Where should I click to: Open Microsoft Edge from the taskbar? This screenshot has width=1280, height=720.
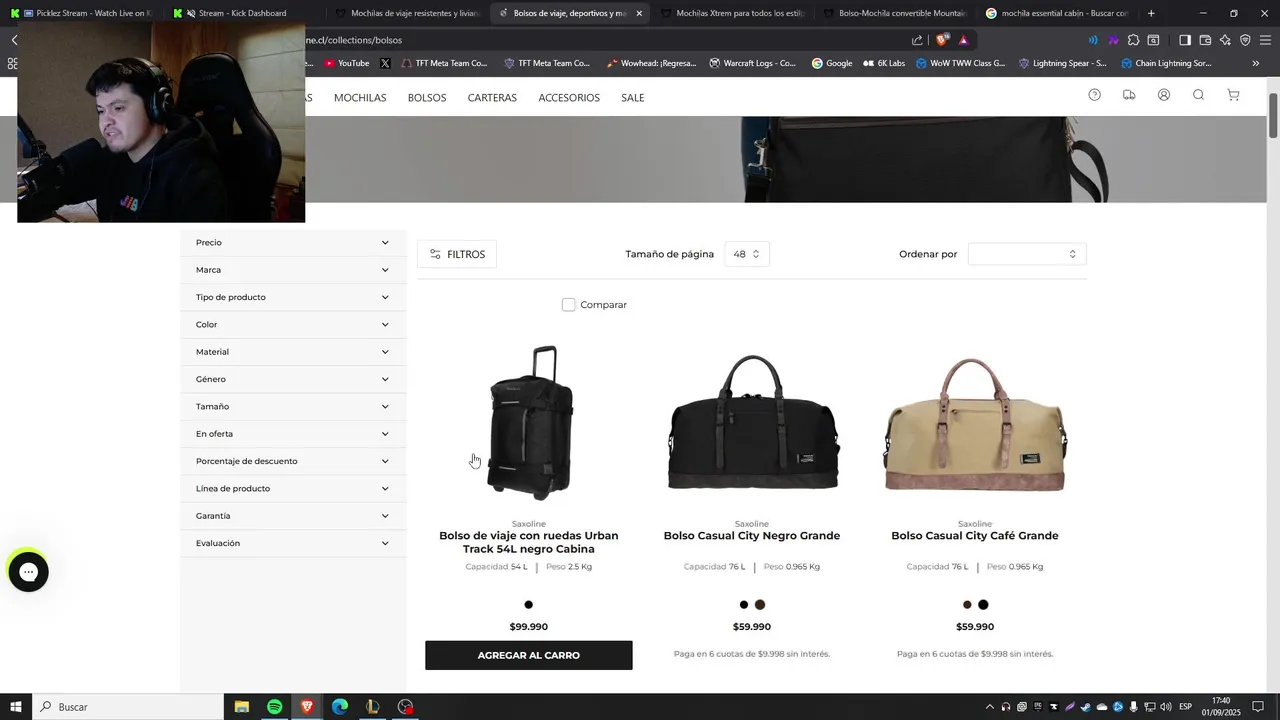(340, 707)
